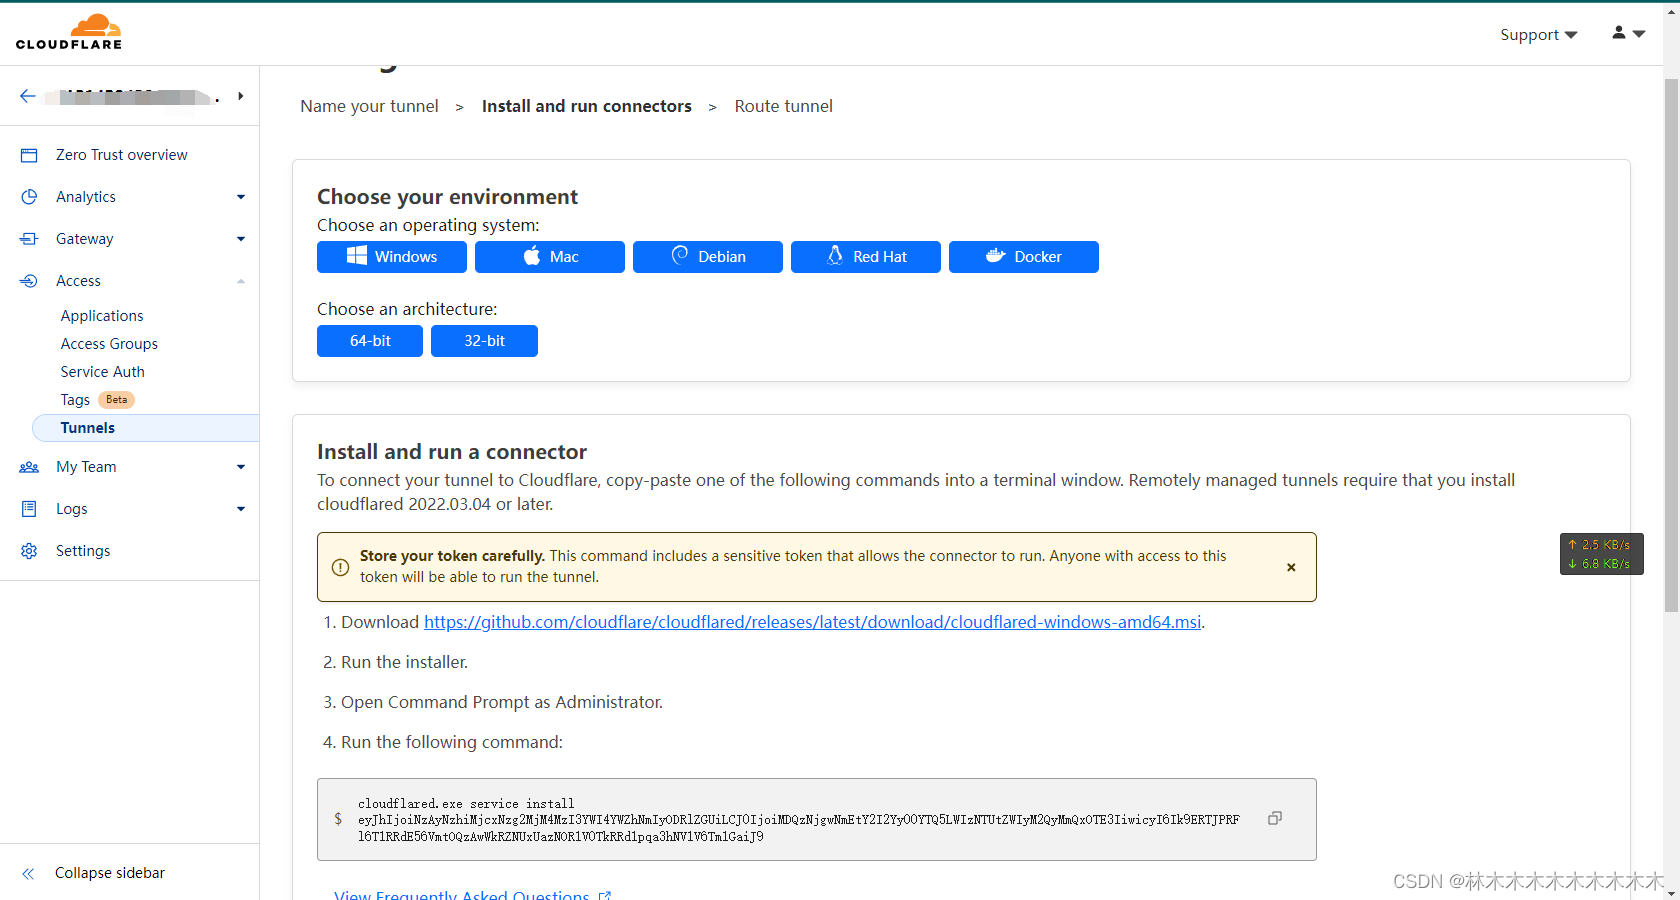Image resolution: width=1680 pixels, height=900 pixels.
Task: Choose Docker as the environment
Action: [x=1023, y=257]
